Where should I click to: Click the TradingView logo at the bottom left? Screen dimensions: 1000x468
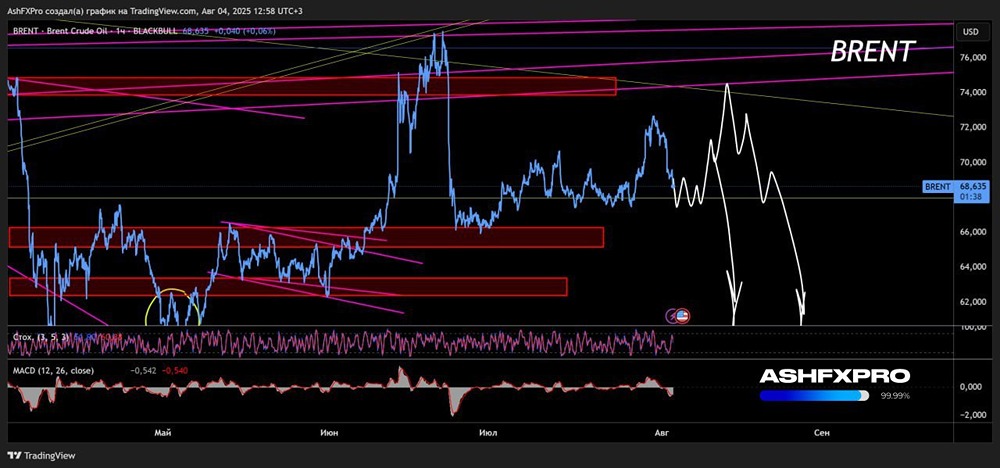(x=41, y=455)
